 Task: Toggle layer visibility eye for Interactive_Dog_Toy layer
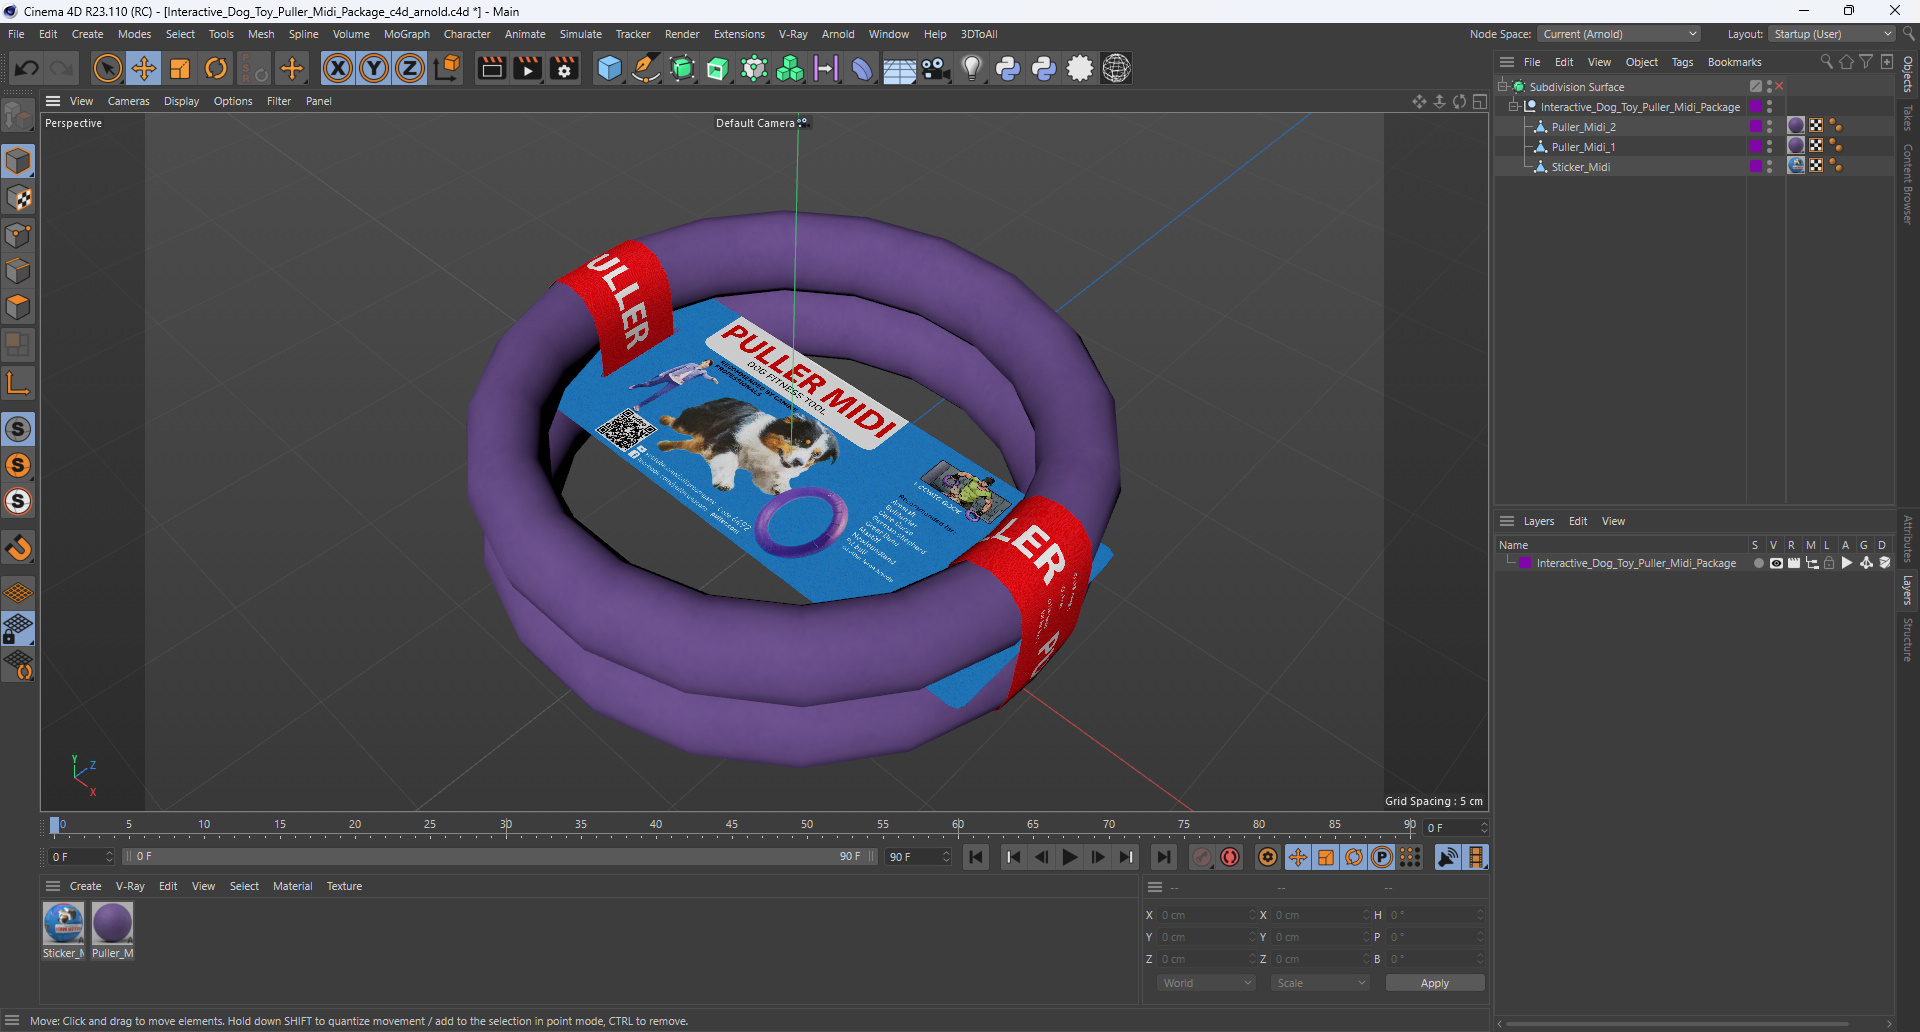1776,563
